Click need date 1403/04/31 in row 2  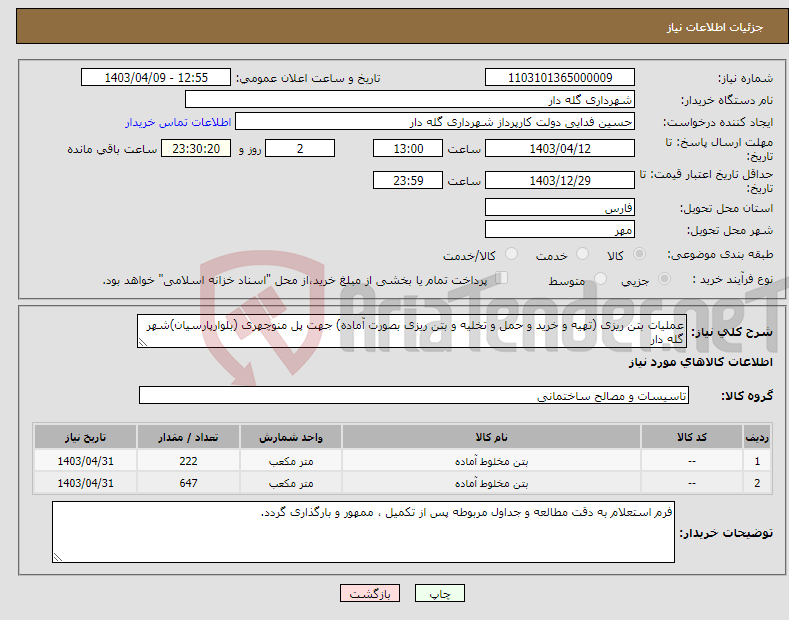86,483
